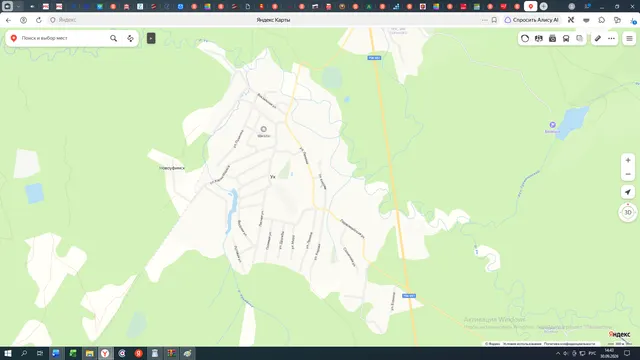The height and width of the screenshot is (360, 640).
Task: Click the my location arrow button
Action: [x=628, y=192]
